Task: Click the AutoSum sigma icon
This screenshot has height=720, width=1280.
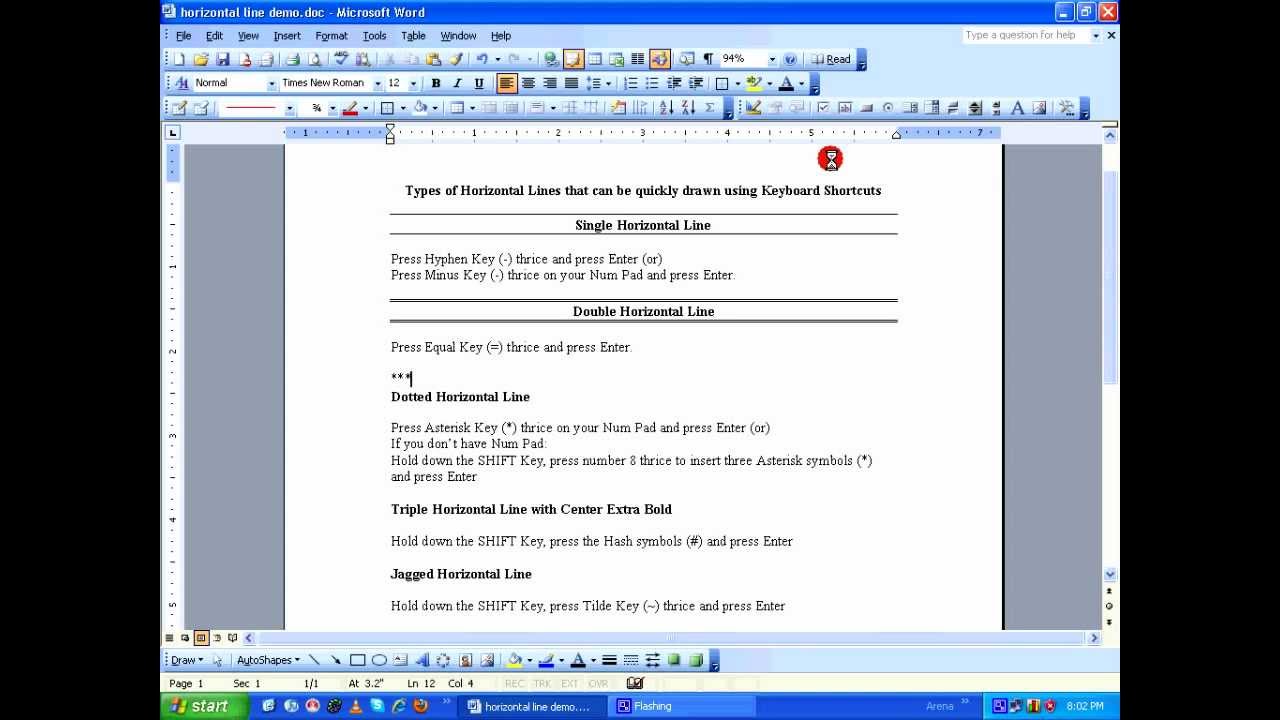Action: tap(710, 107)
